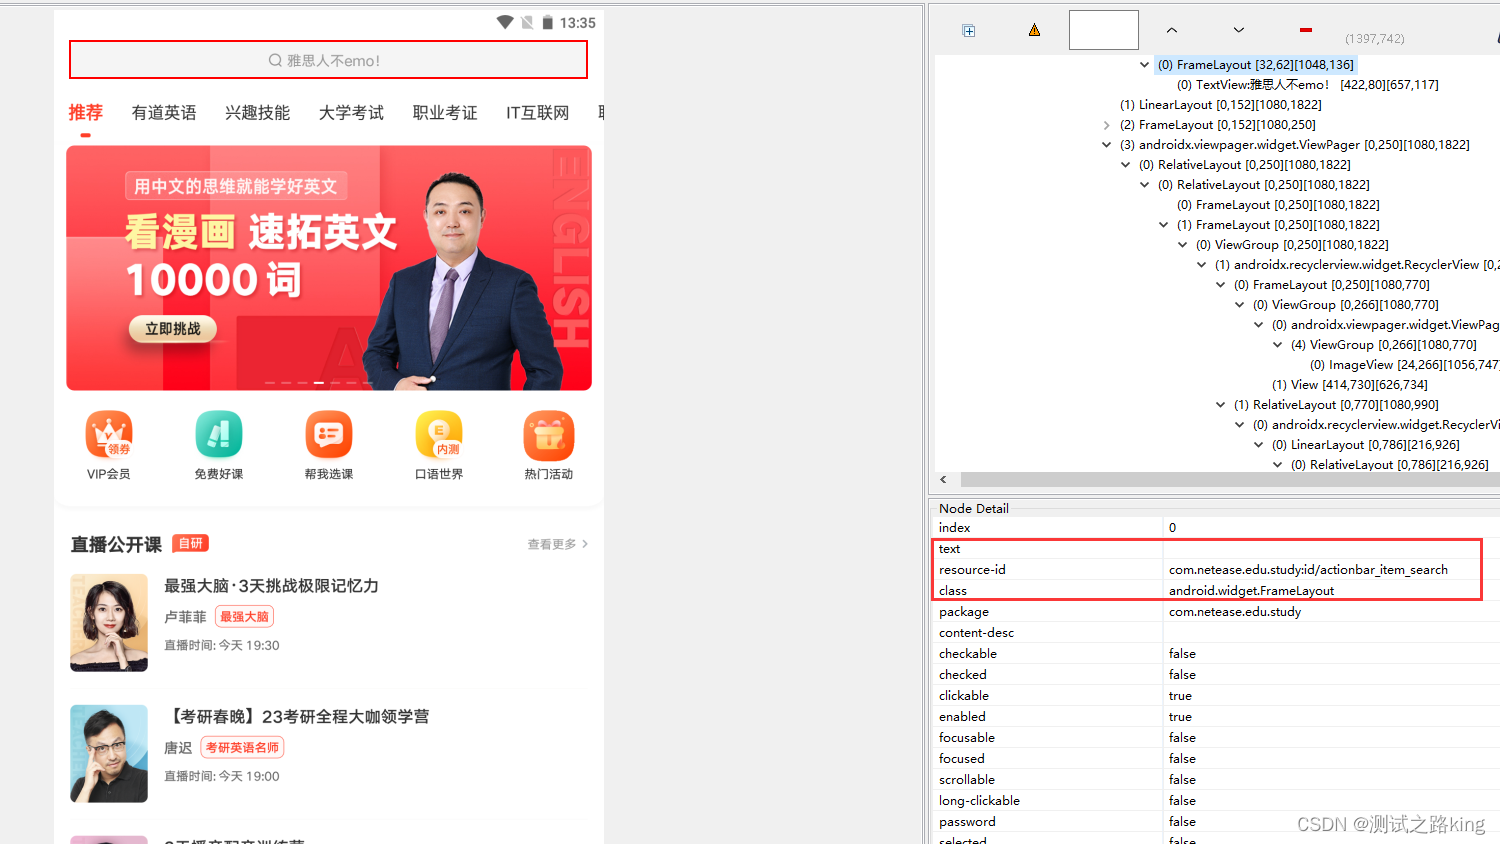Tap the 考研英语名师 red tag
The width and height of the screenshot is (1500, 844).
pyautogui.click(x=243, y=748)
